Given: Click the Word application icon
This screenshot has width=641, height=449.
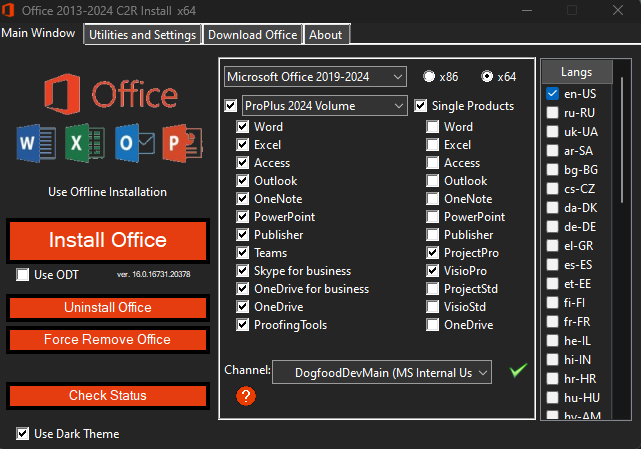Looking at the screenshot, I should click(36, 143).
